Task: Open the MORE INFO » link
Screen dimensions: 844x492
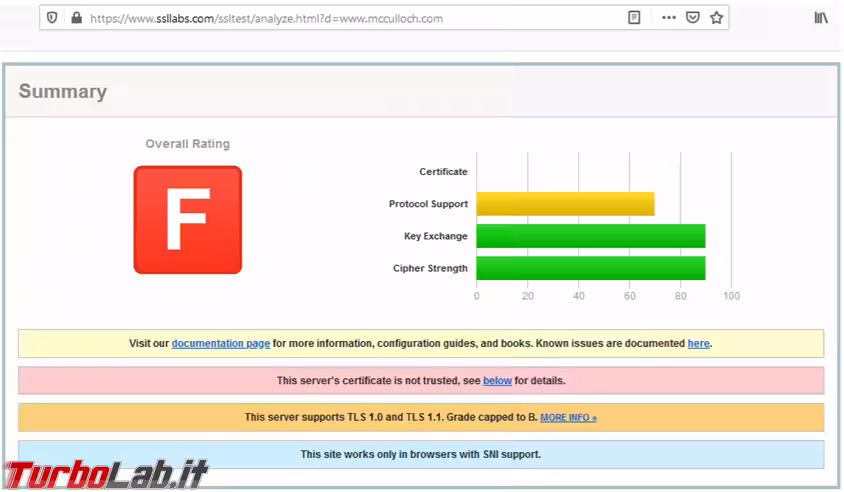Action: point(568,417)
